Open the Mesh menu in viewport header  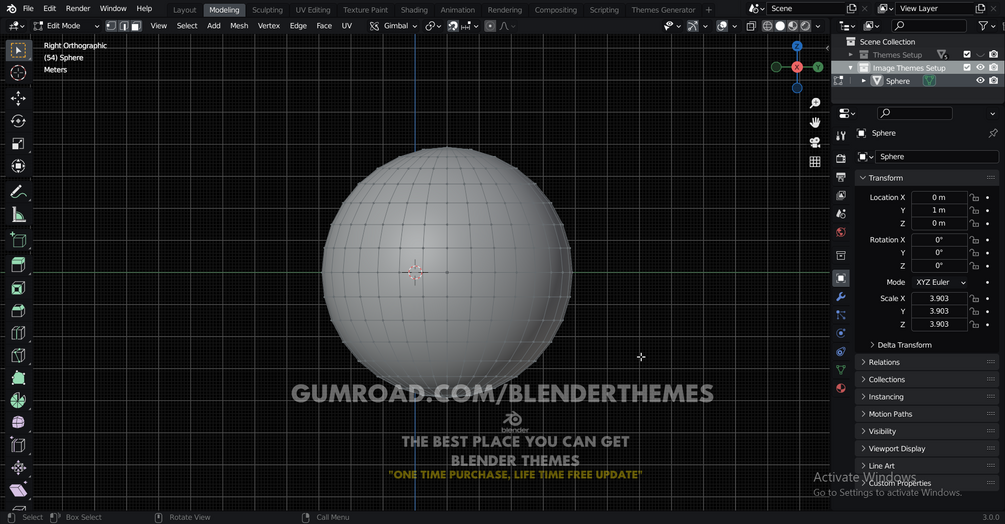point(239,26)
